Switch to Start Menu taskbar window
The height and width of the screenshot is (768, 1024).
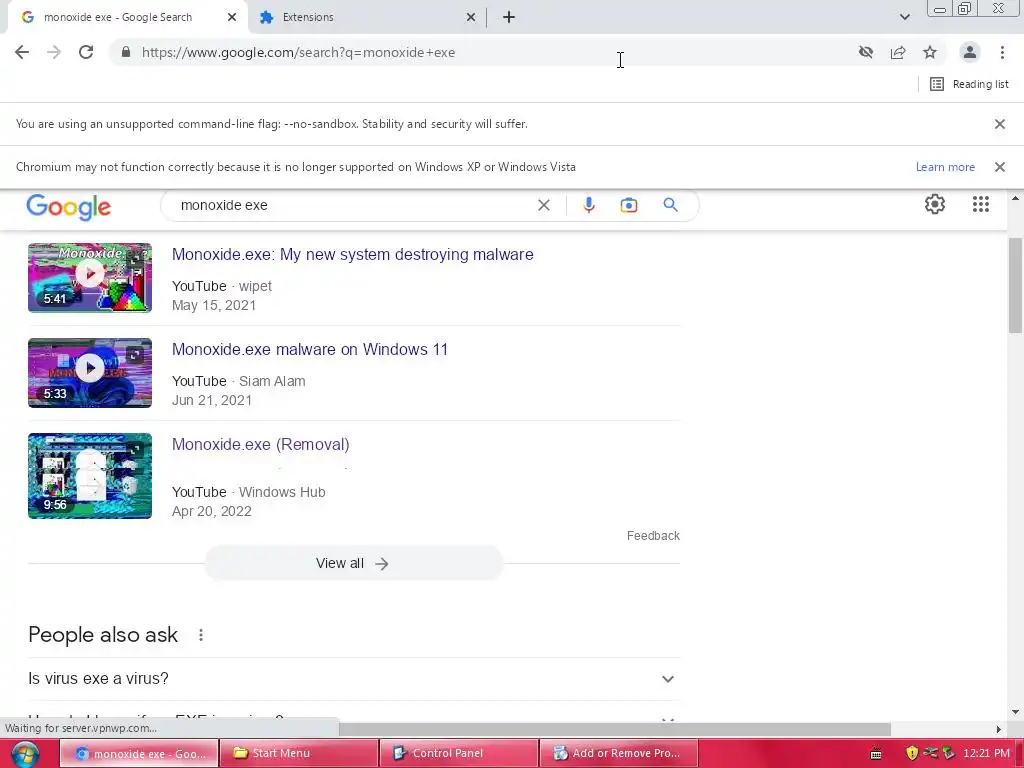(x=299, y=753)
